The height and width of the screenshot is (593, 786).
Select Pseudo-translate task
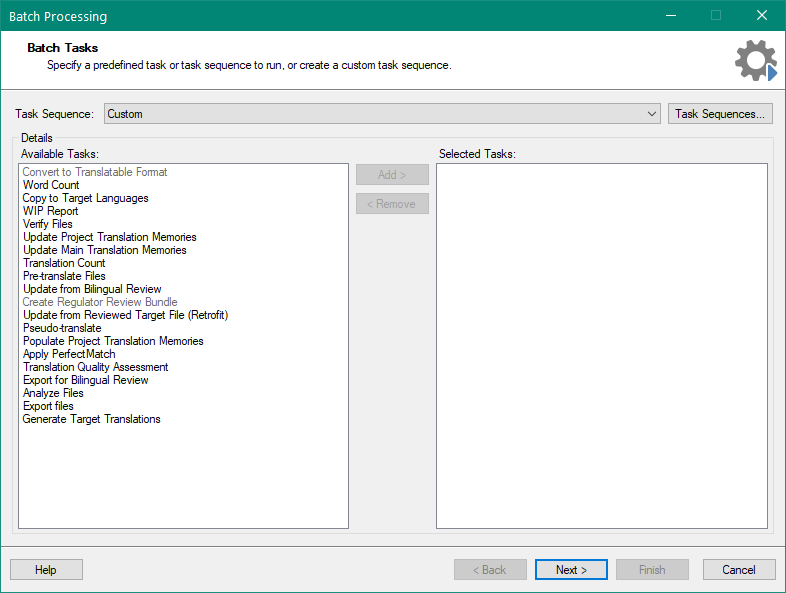62,328
